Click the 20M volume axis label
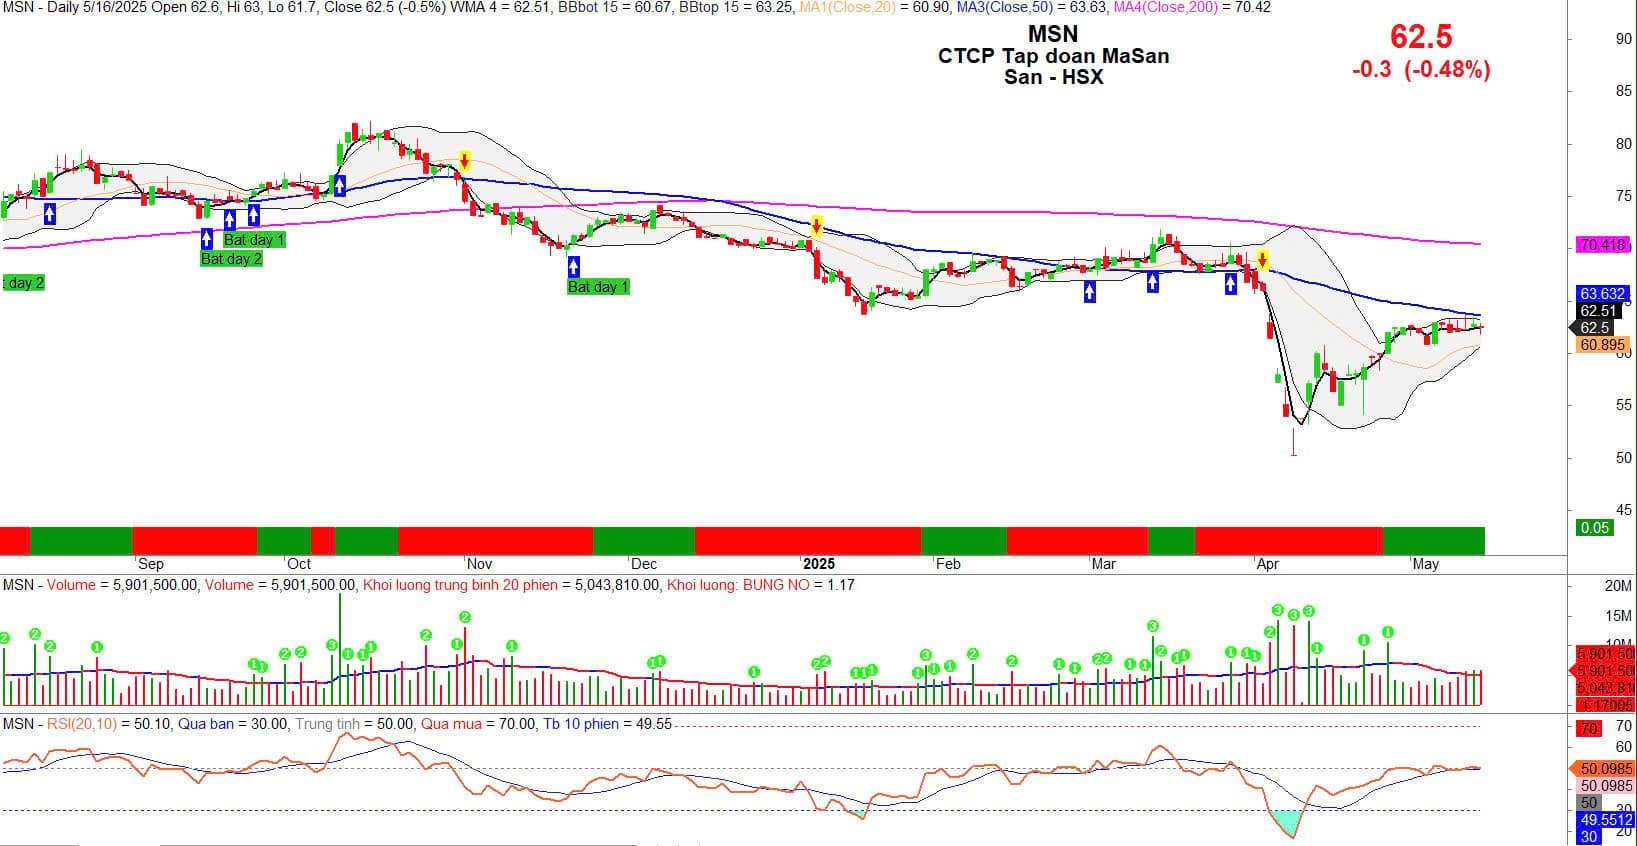Screen dimensions: 1637x846 click(1618, 586)
